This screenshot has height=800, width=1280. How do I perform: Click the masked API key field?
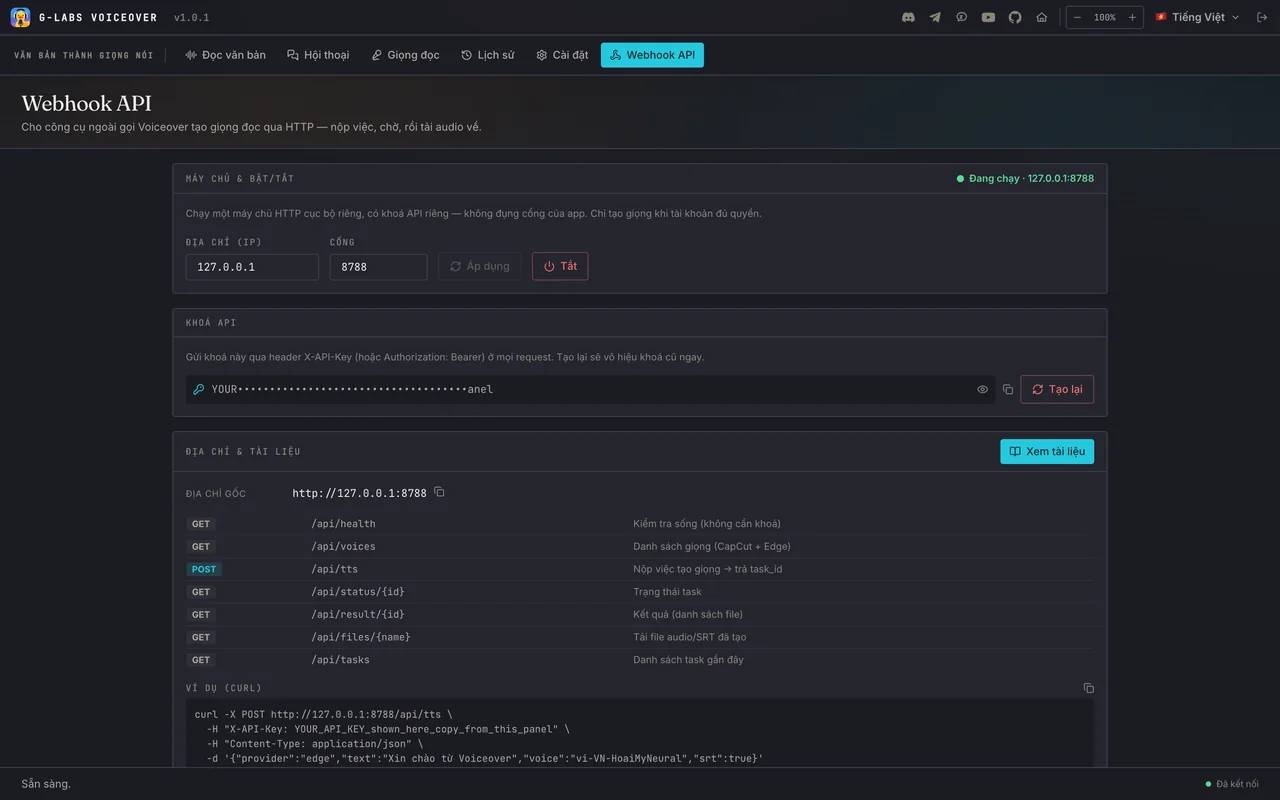[x=590, y=389]
